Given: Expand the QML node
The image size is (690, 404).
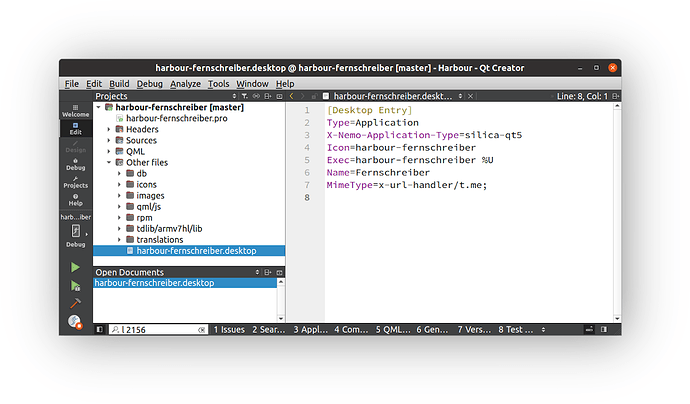Looking at the screenshot, I should point(109,151).
